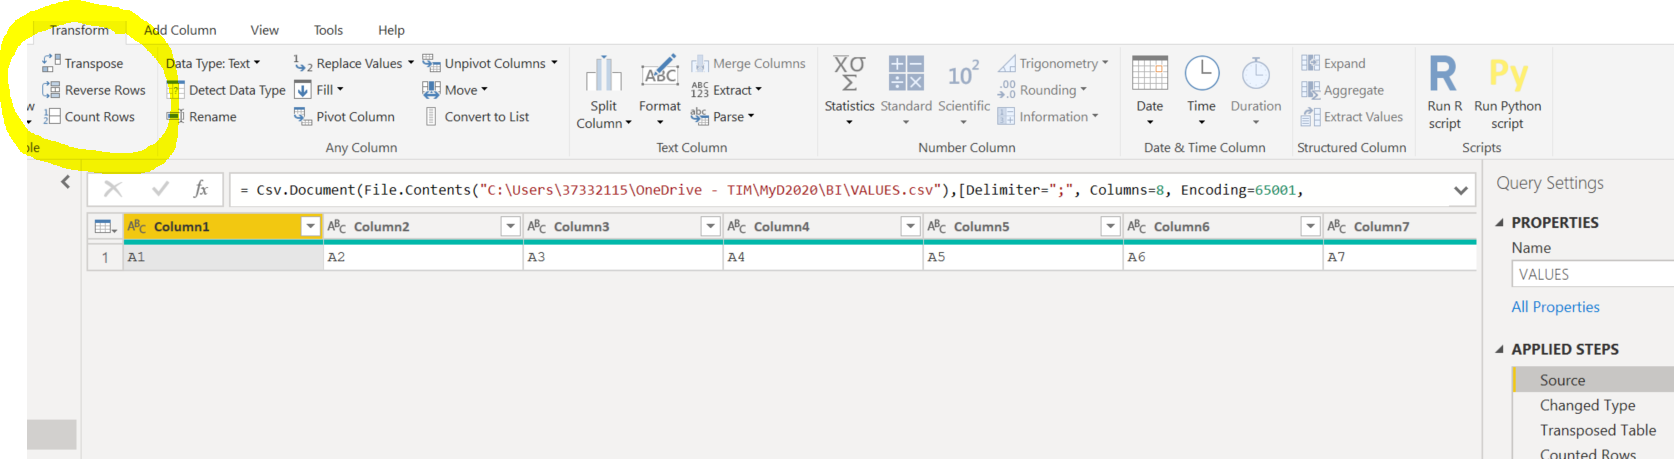
Task: Open the Column4 filter dropdown
Action: pyautogui.click(x=910, y=227)
